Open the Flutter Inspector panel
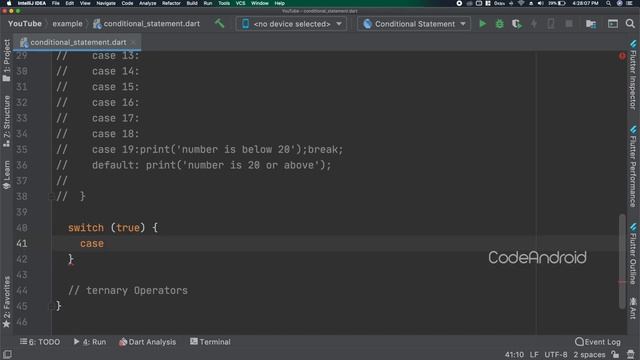 pyautogui.click(x=633, y=75)
